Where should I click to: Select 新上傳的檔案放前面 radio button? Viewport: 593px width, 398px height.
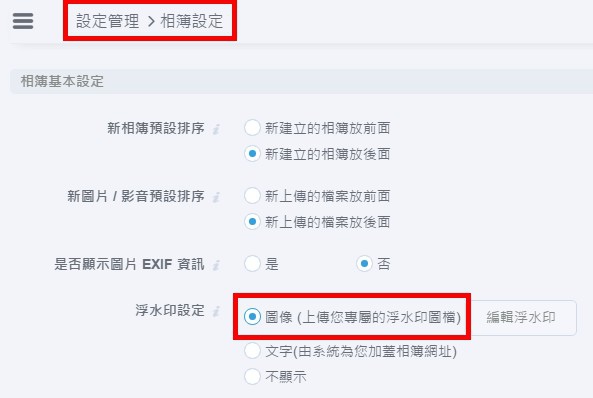click(252, 196)
